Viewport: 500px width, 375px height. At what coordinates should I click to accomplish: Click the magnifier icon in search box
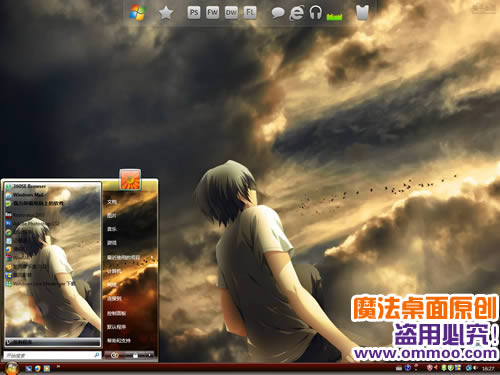(x=96, y=355)
